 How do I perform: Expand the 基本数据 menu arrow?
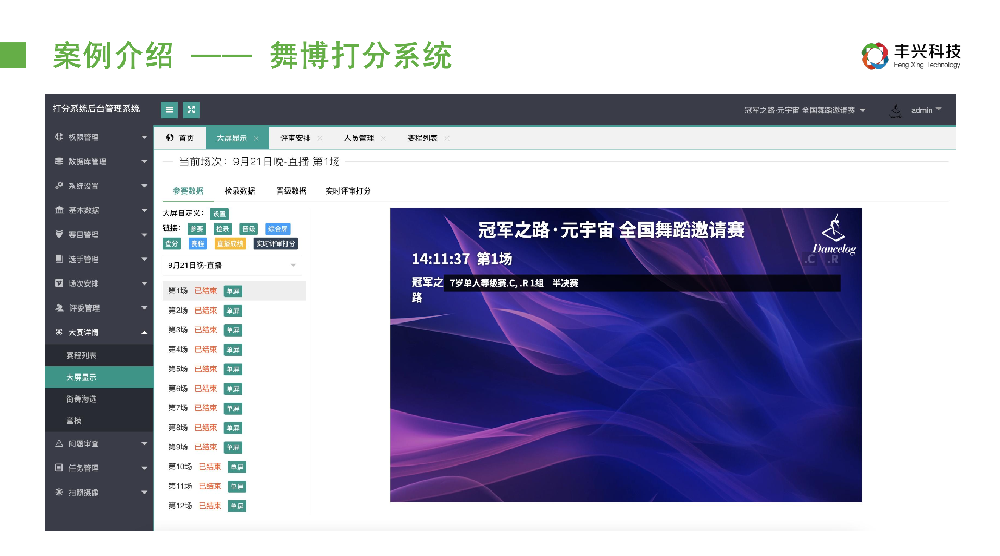click(144, 210)
